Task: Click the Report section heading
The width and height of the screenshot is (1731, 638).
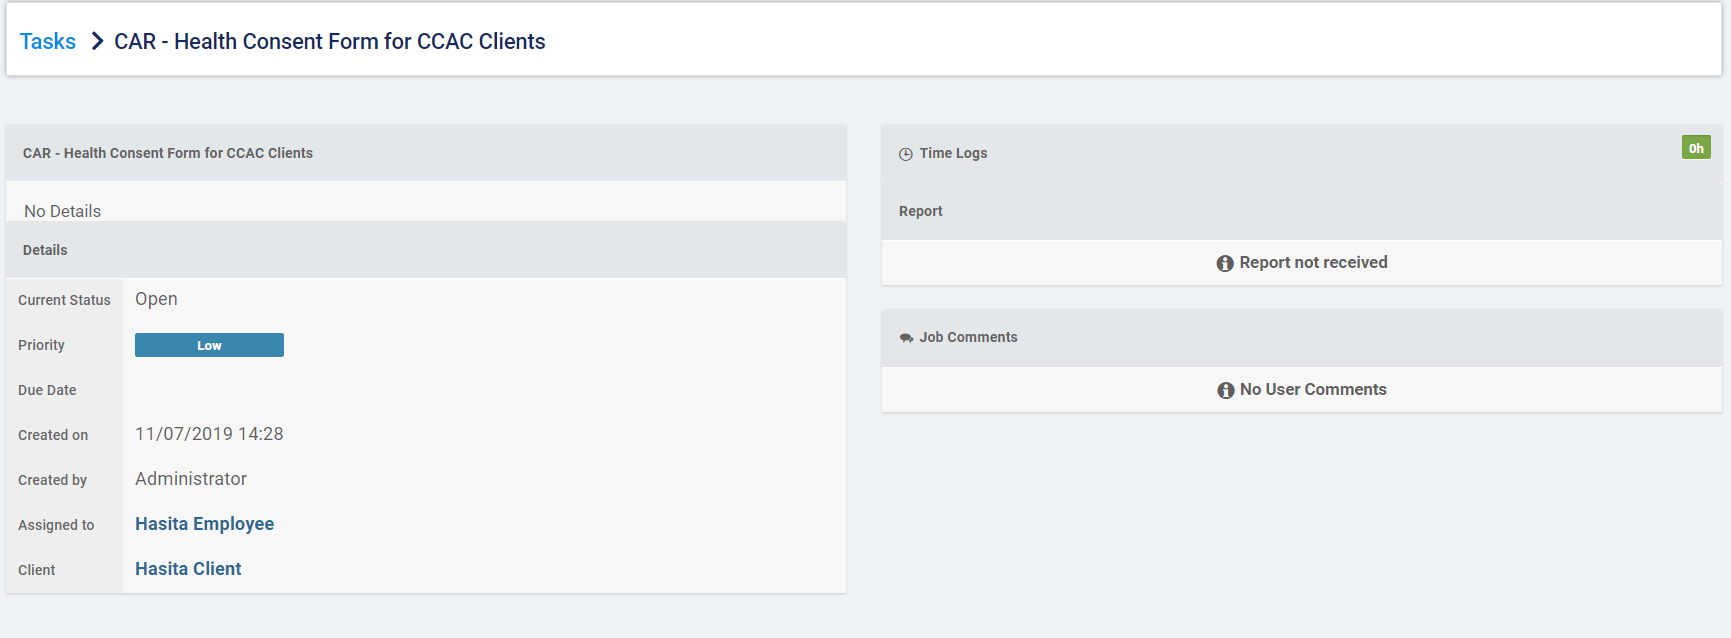Action: [x=920, y=211]
